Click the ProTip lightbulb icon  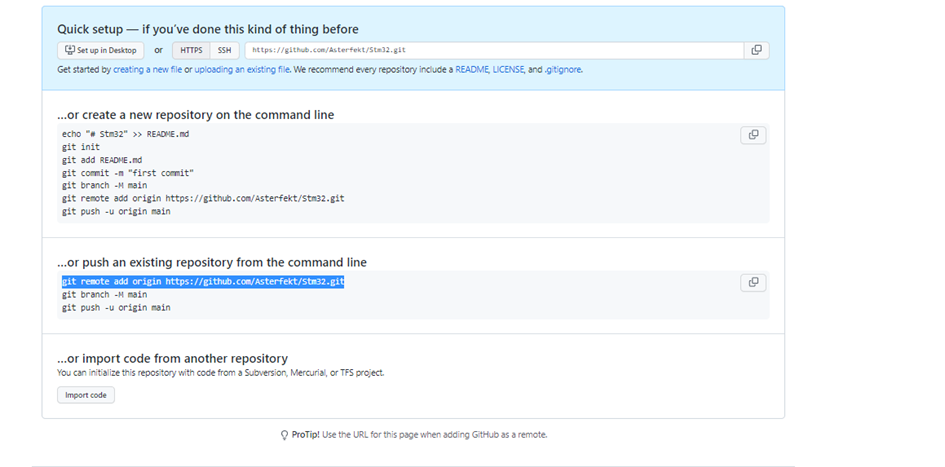[x=285, y=435]
